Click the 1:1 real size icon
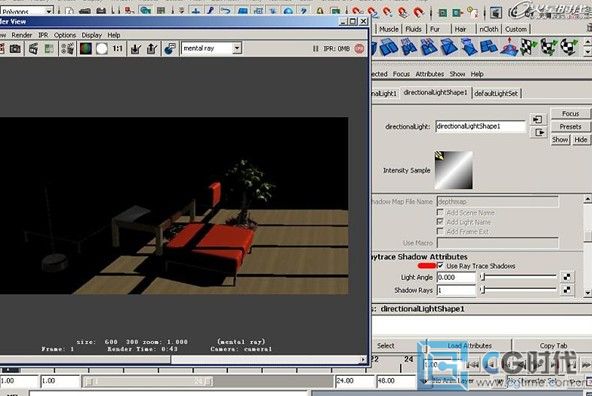This screenshot has height=396, width=592. pyautogui.click(x=117, y=49)
